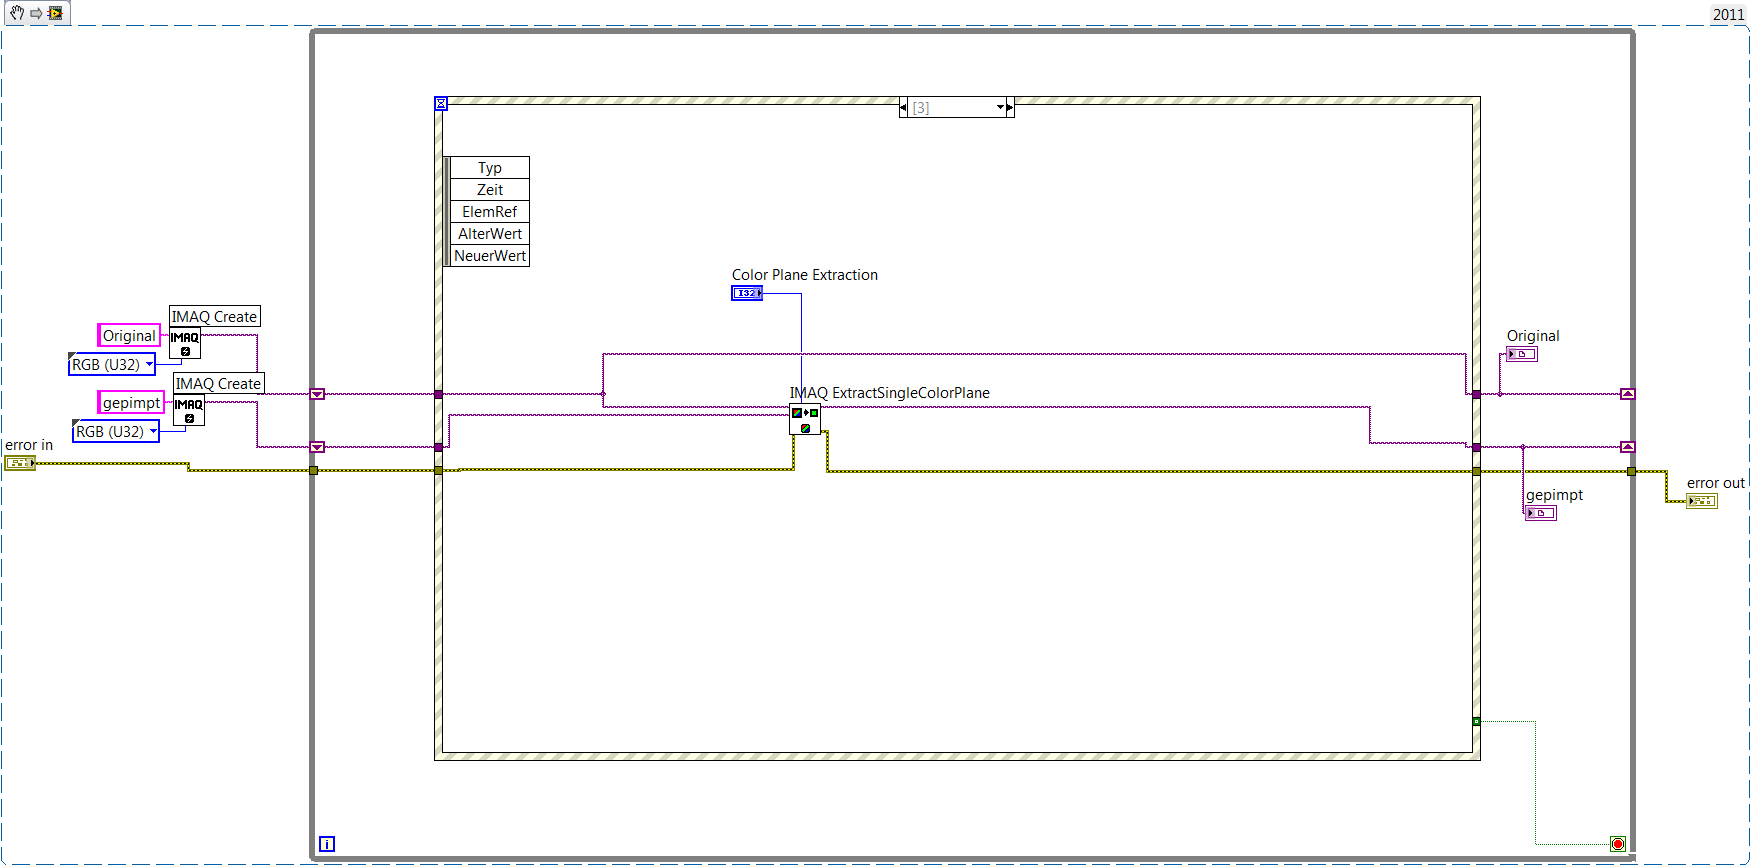Select ElemRef in the event data node
The image size is (1751, 866).
pos(490,212)
